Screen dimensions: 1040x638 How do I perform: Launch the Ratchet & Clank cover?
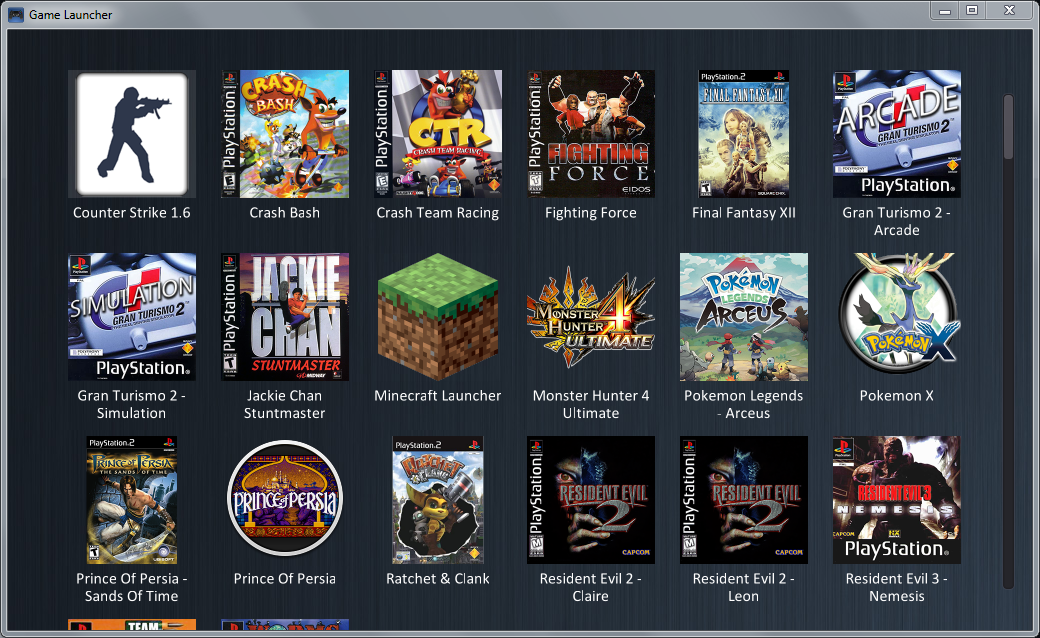point(438,499)
